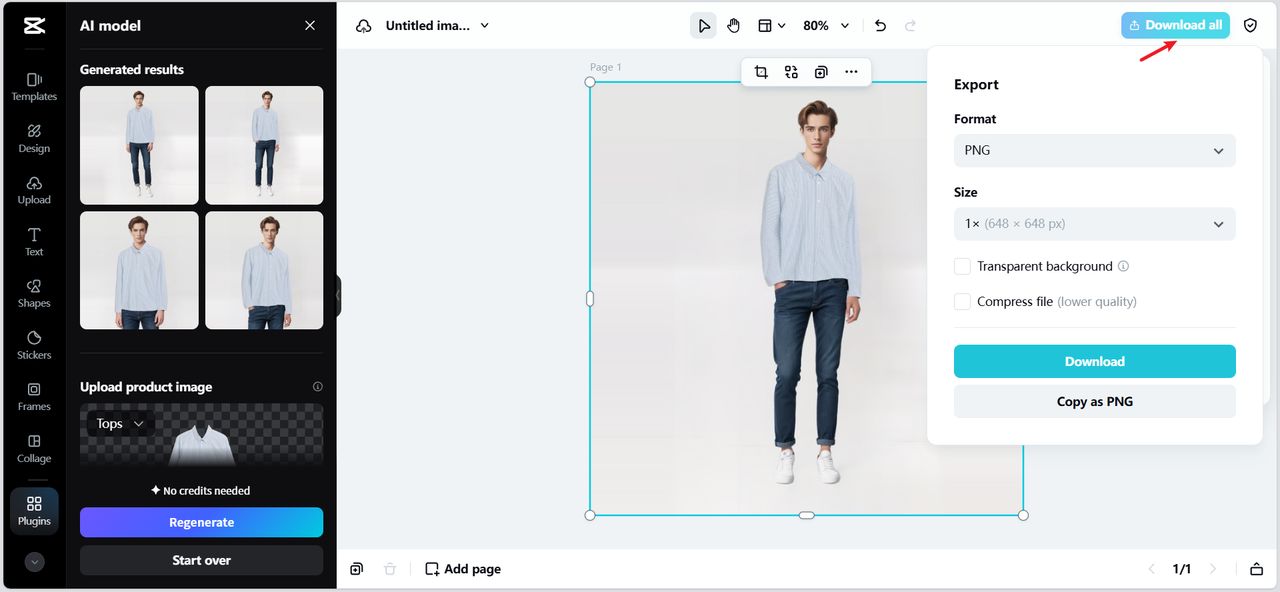Click the delete page trash icon

[x=390, y=569]
